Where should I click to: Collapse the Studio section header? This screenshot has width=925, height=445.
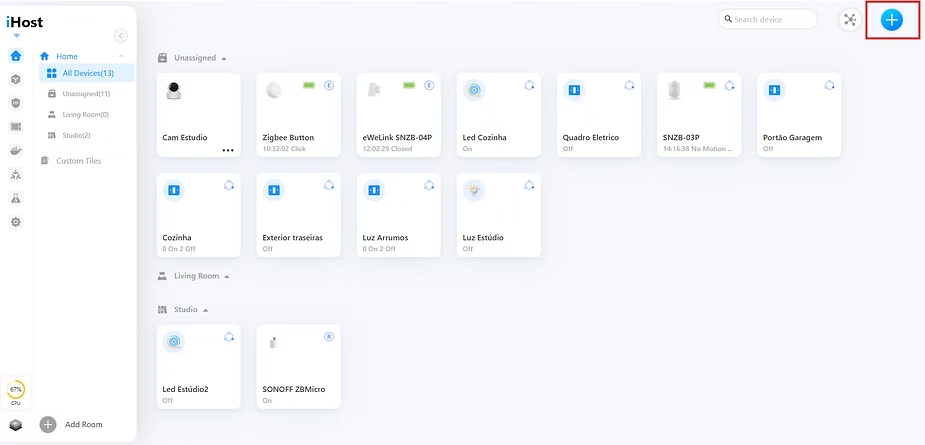tap(204, 310)
